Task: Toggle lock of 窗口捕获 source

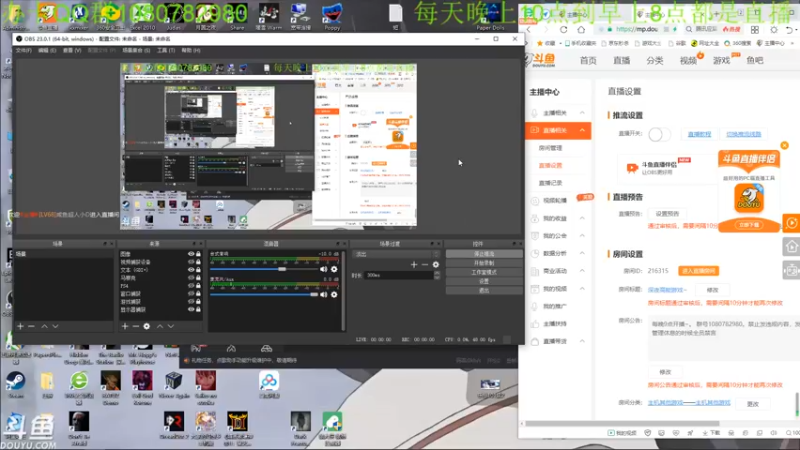Action: (x=198, y=293)
